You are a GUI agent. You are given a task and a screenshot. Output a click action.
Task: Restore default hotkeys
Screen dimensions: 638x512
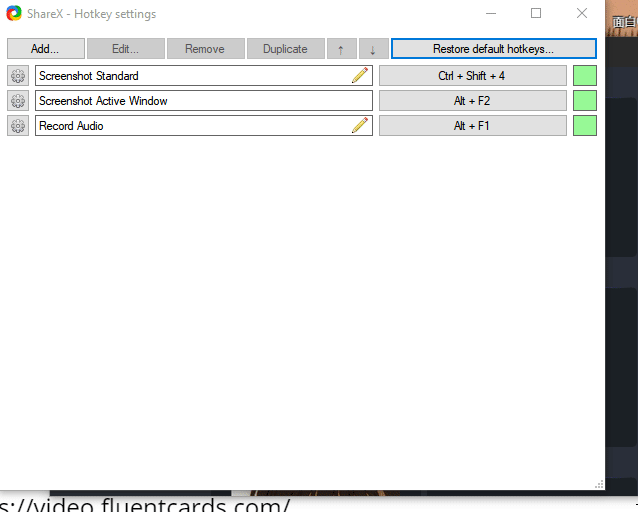coord(494,49)
